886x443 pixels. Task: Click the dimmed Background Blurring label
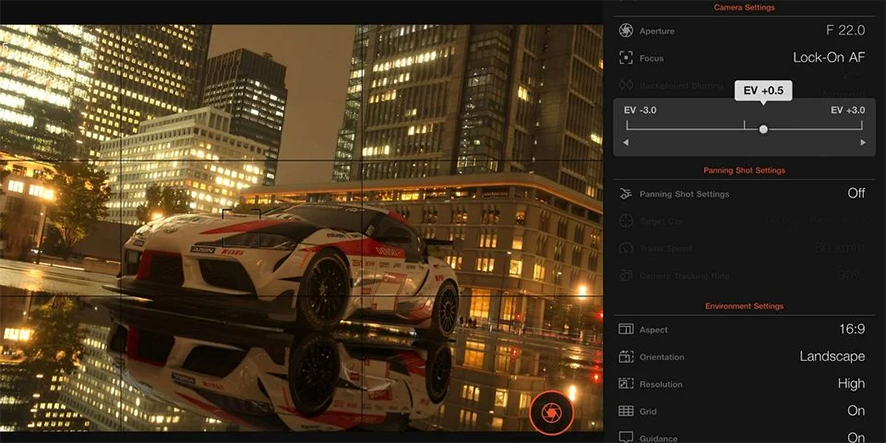[681, 86]
